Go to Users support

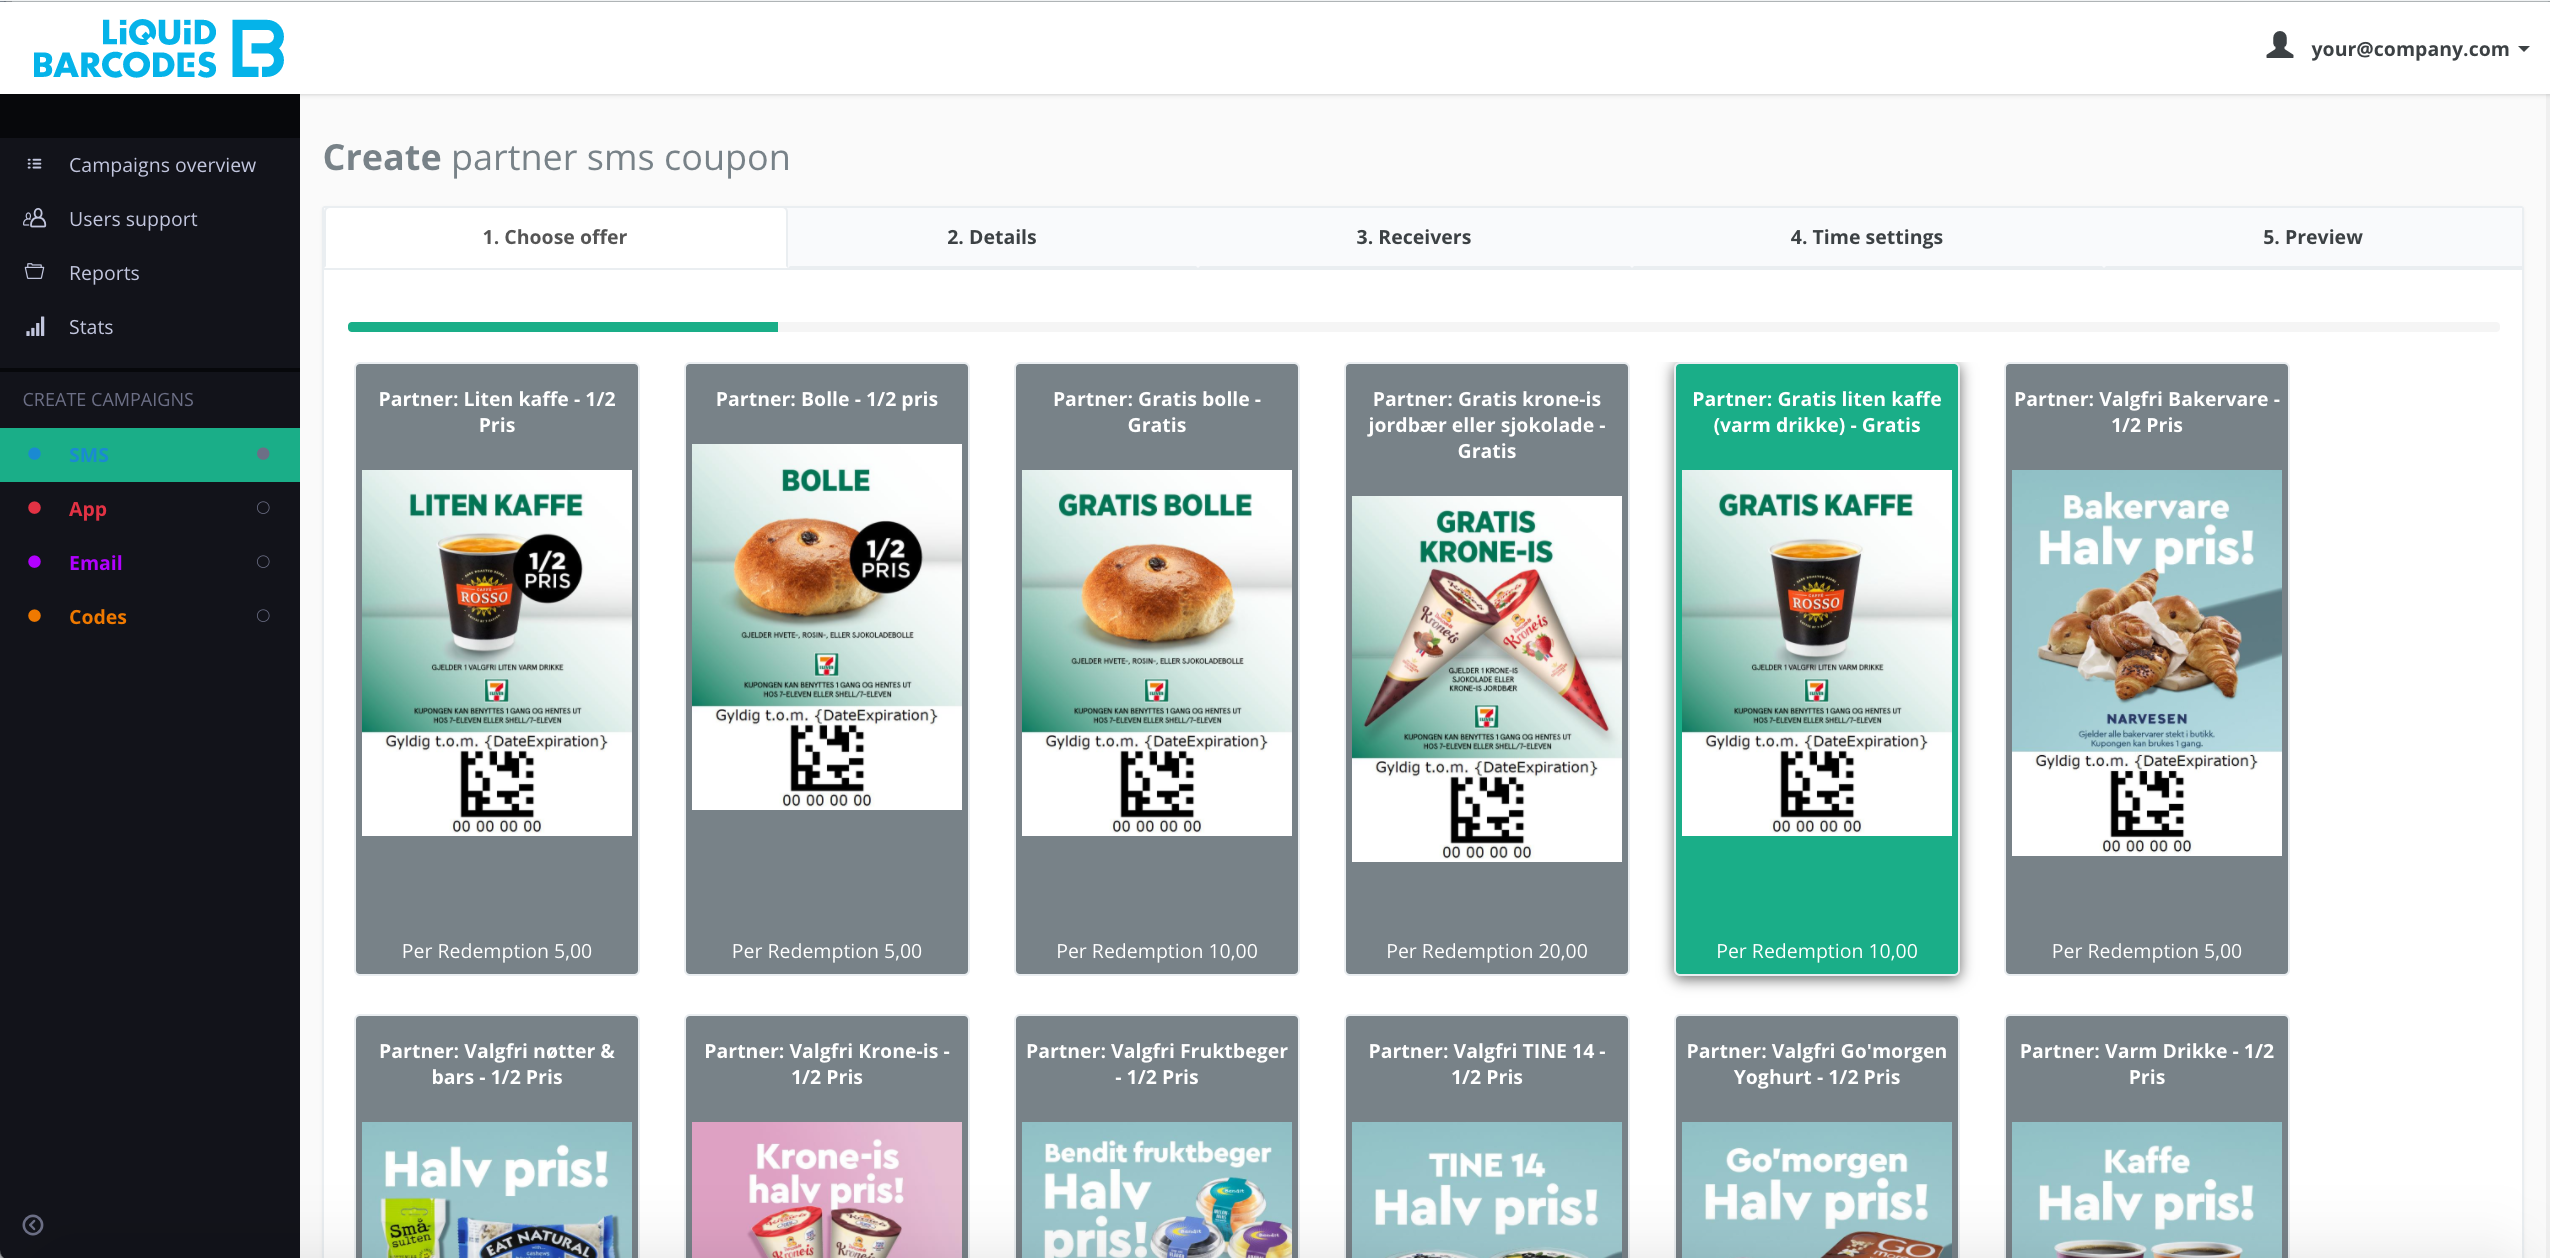(x=133, y=219)
